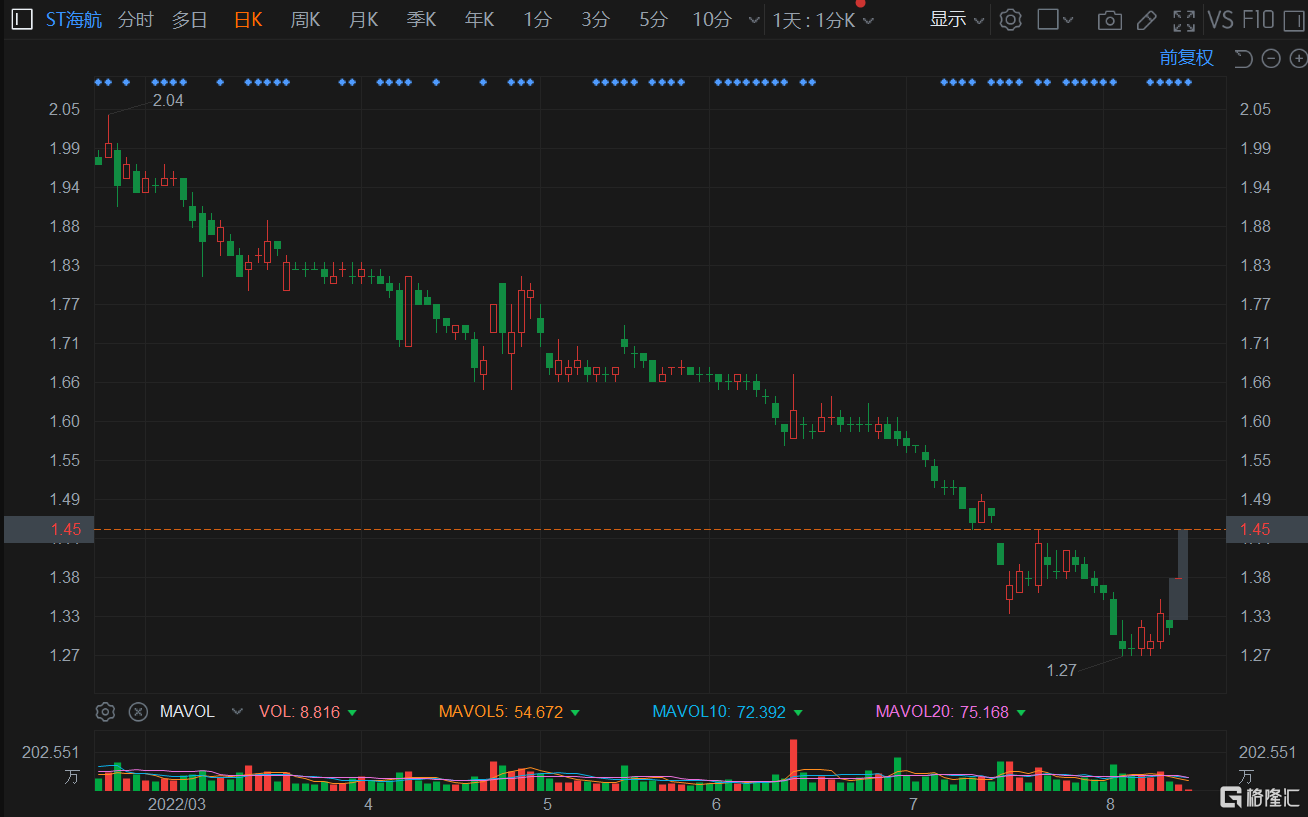
Task: Click the ST海航 stock name
Action: (73, 19)
